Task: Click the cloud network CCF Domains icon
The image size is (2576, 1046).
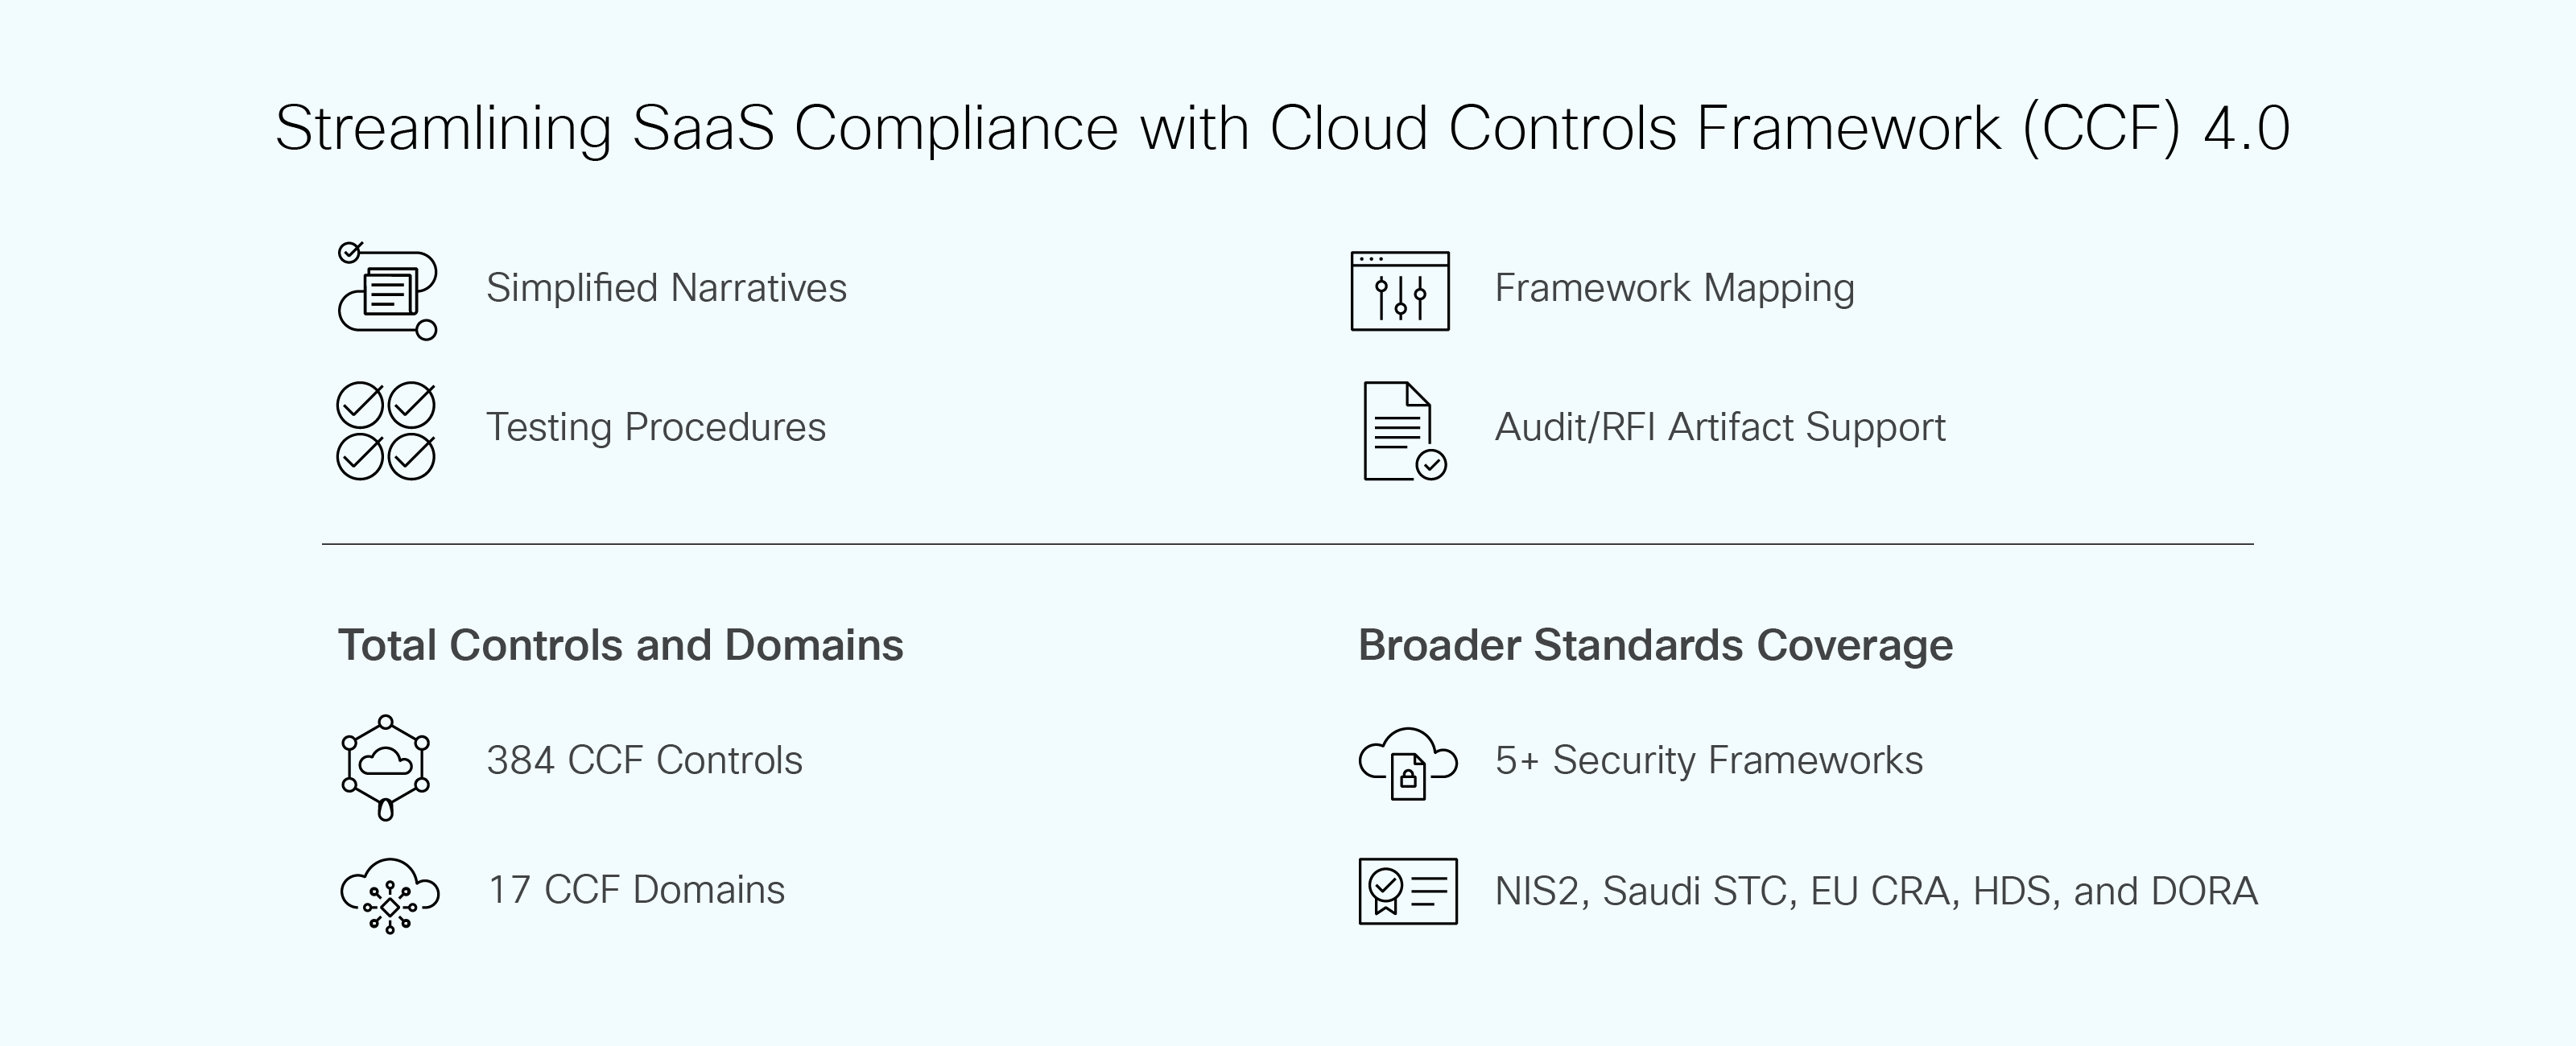Action: click(x=390, y=895)
